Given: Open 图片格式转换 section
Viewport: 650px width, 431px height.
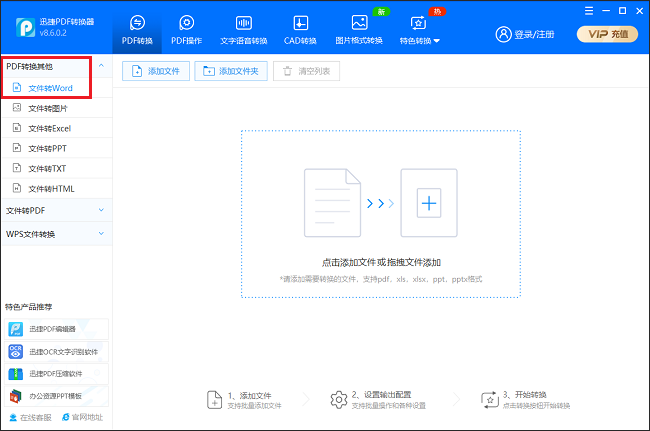Looking at the screenshot, I should pos(360,29).
